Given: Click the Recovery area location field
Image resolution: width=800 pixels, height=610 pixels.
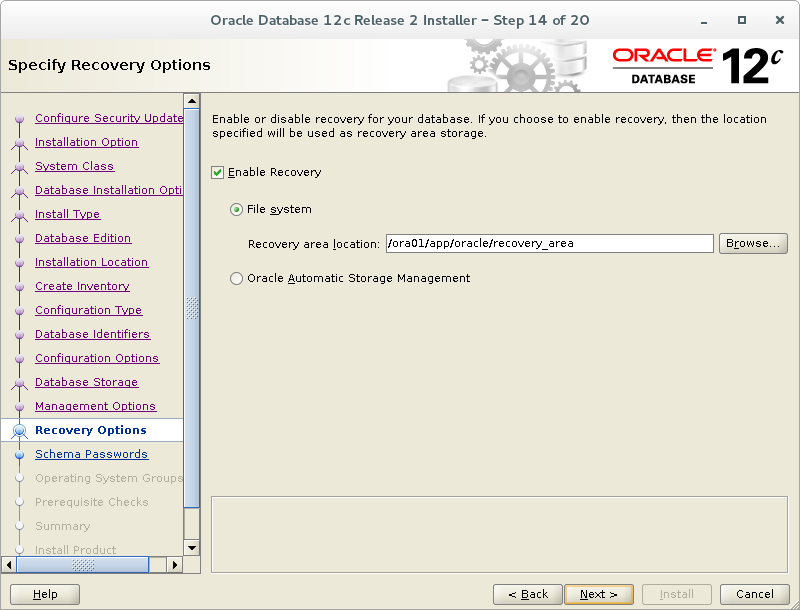Looking at the screenshot, I should pos(549,243).
